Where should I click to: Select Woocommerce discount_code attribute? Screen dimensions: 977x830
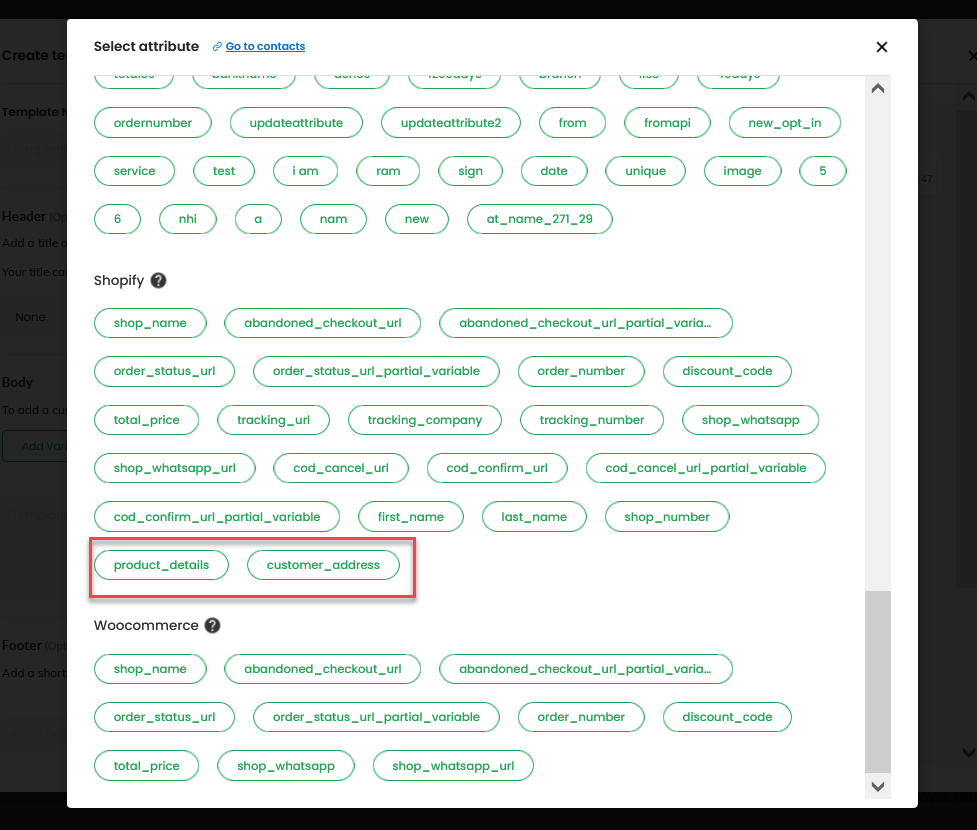pos(727,717)
